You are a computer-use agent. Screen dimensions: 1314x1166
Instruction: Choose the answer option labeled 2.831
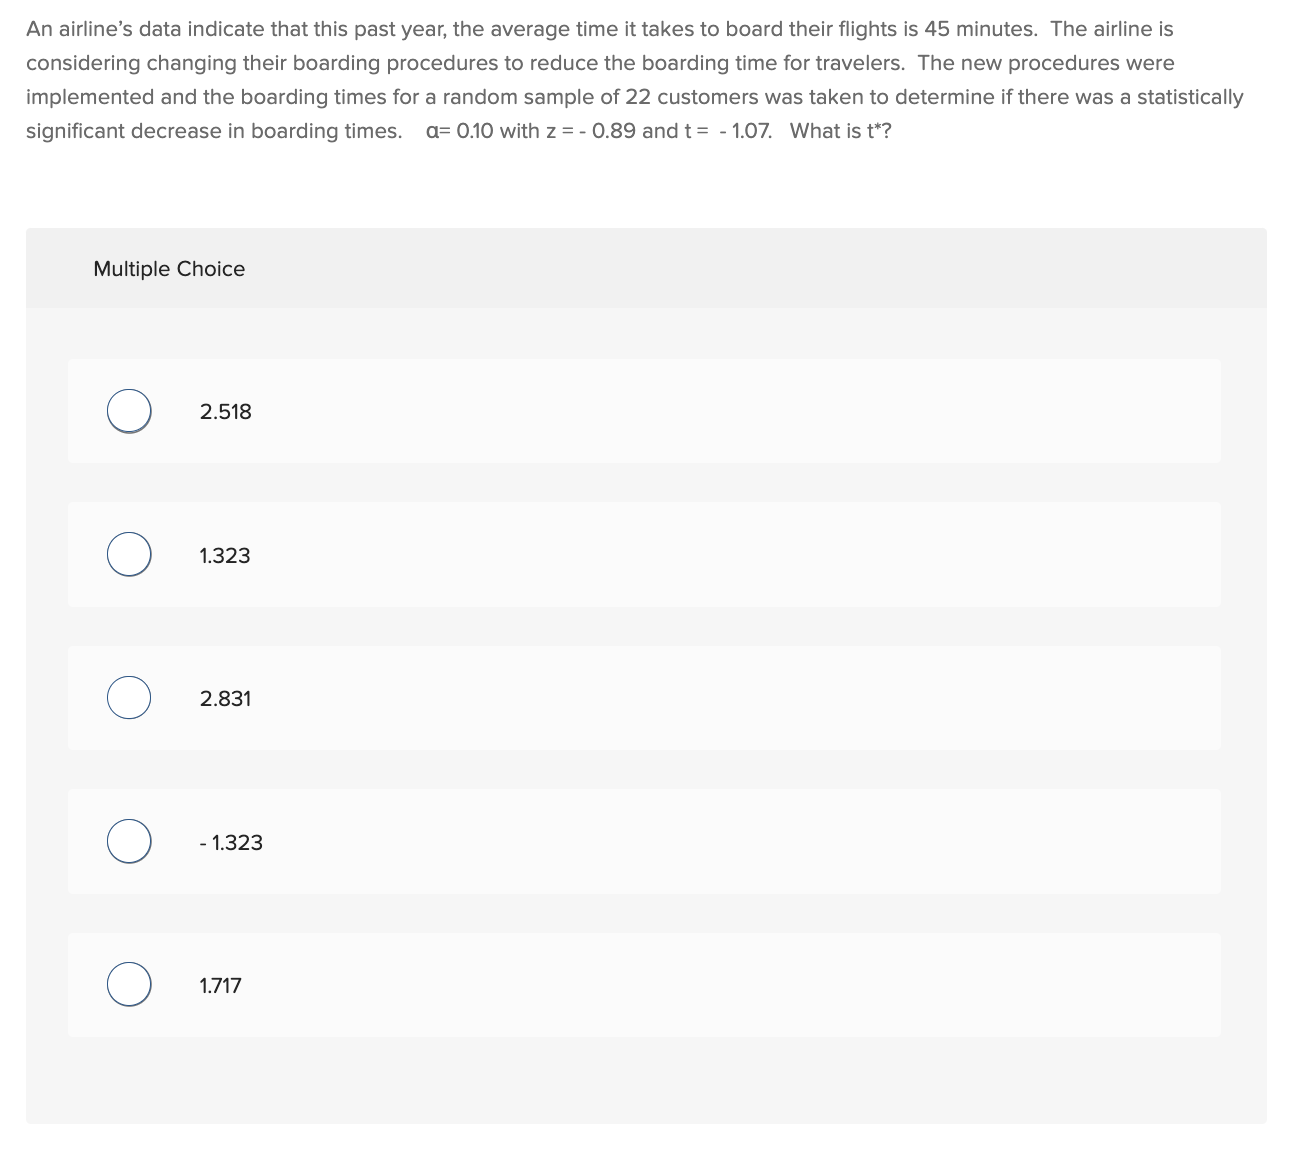225,698
